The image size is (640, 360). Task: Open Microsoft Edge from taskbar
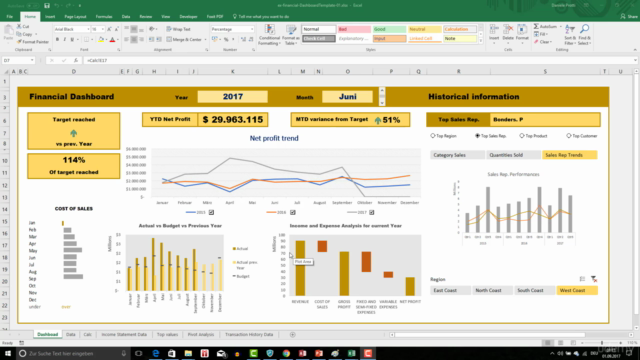coord(156,353)
